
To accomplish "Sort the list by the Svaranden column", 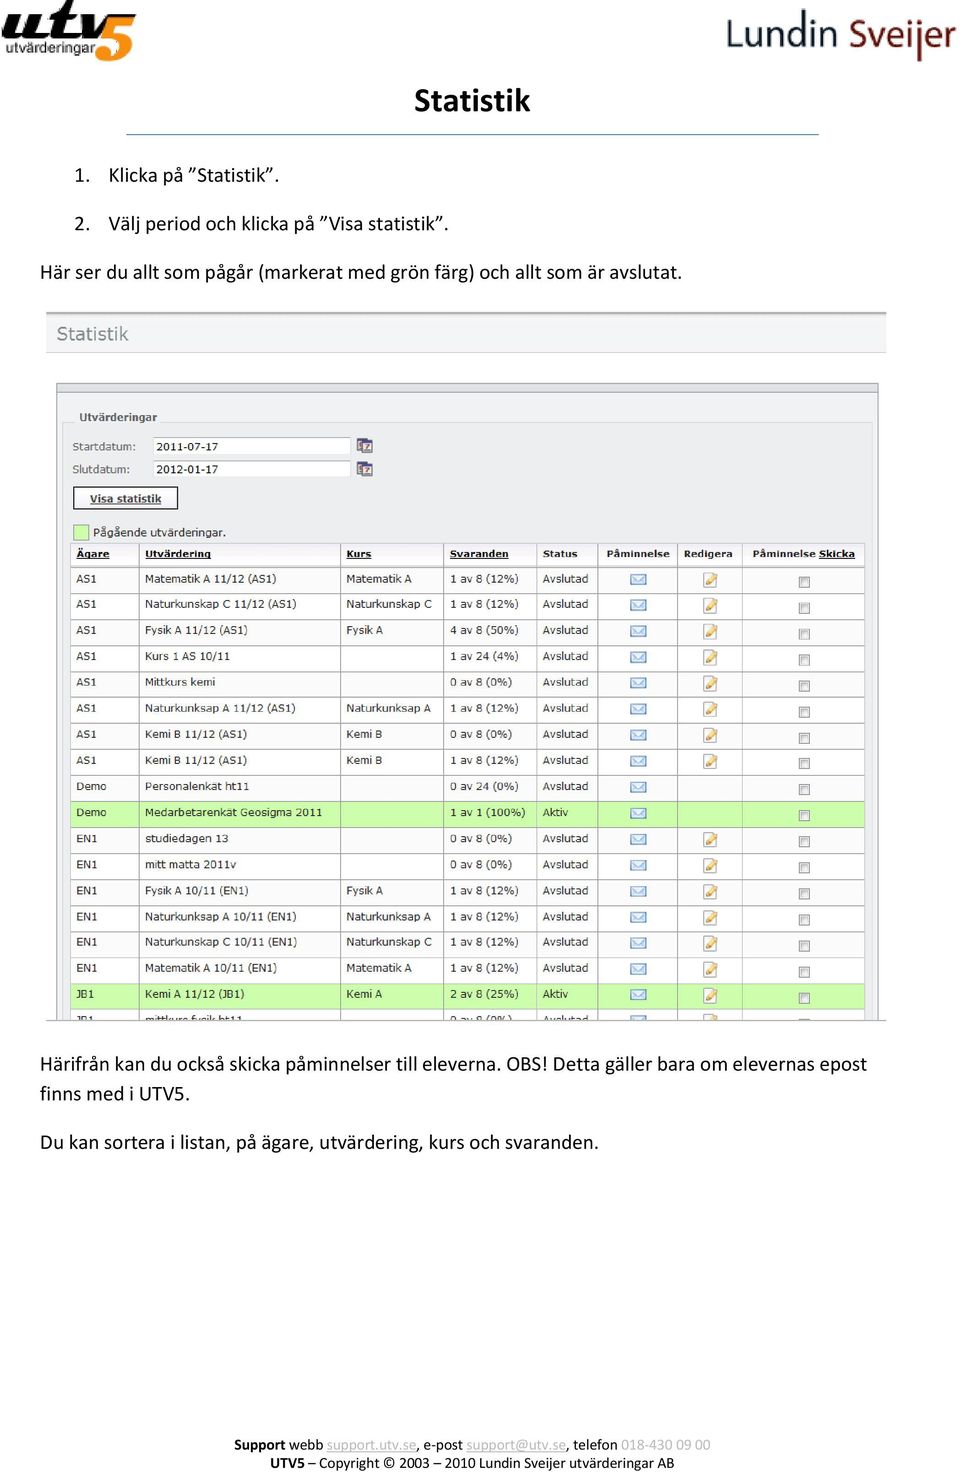I will pyautogui.click(x=479, y=554).
